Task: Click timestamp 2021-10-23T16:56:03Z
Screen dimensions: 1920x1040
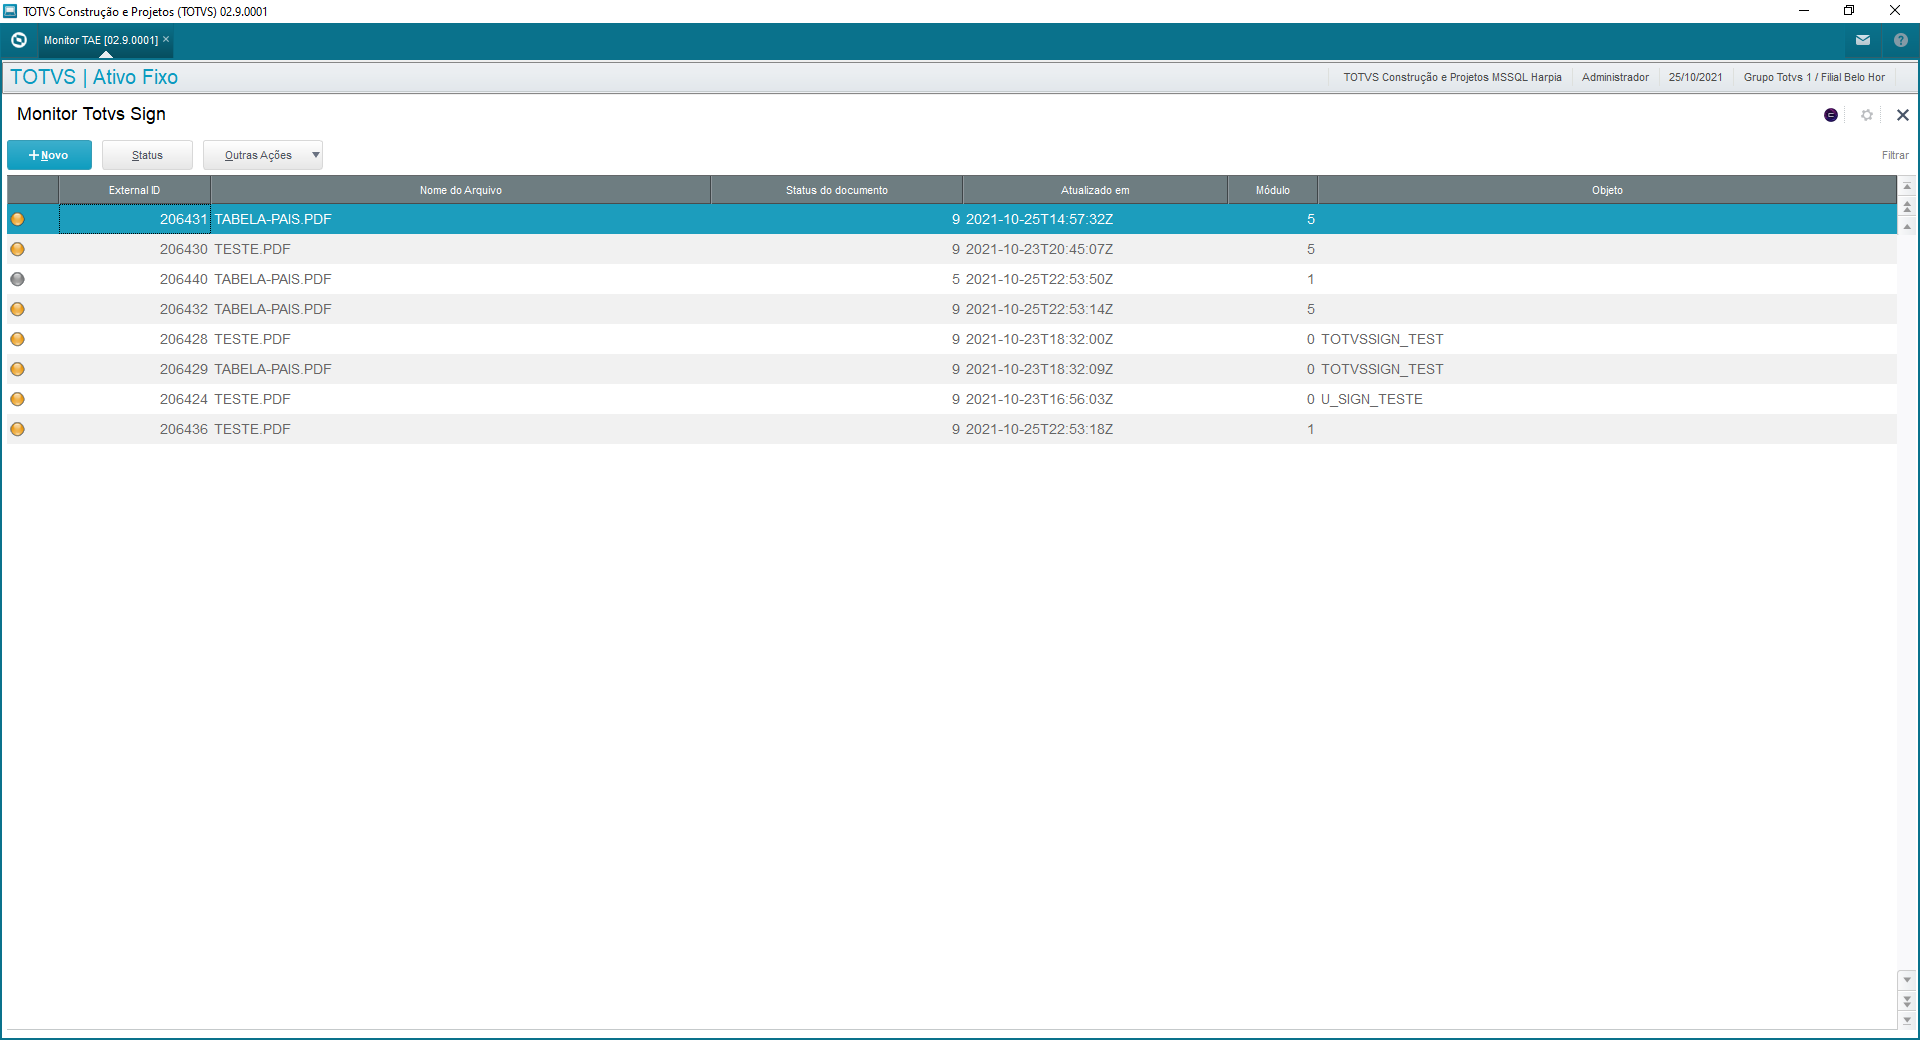Action: click(x=1039, y=399)
